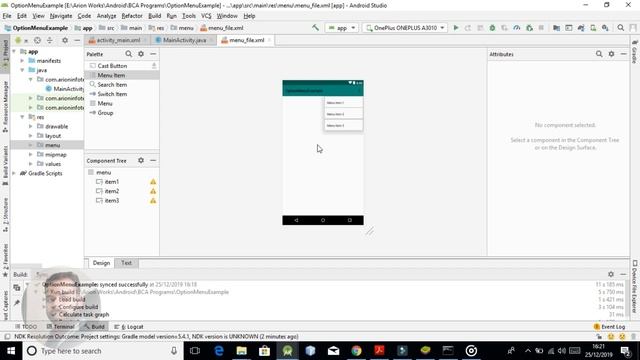
Task: Search the Palette panel
Action: [129, 54]
